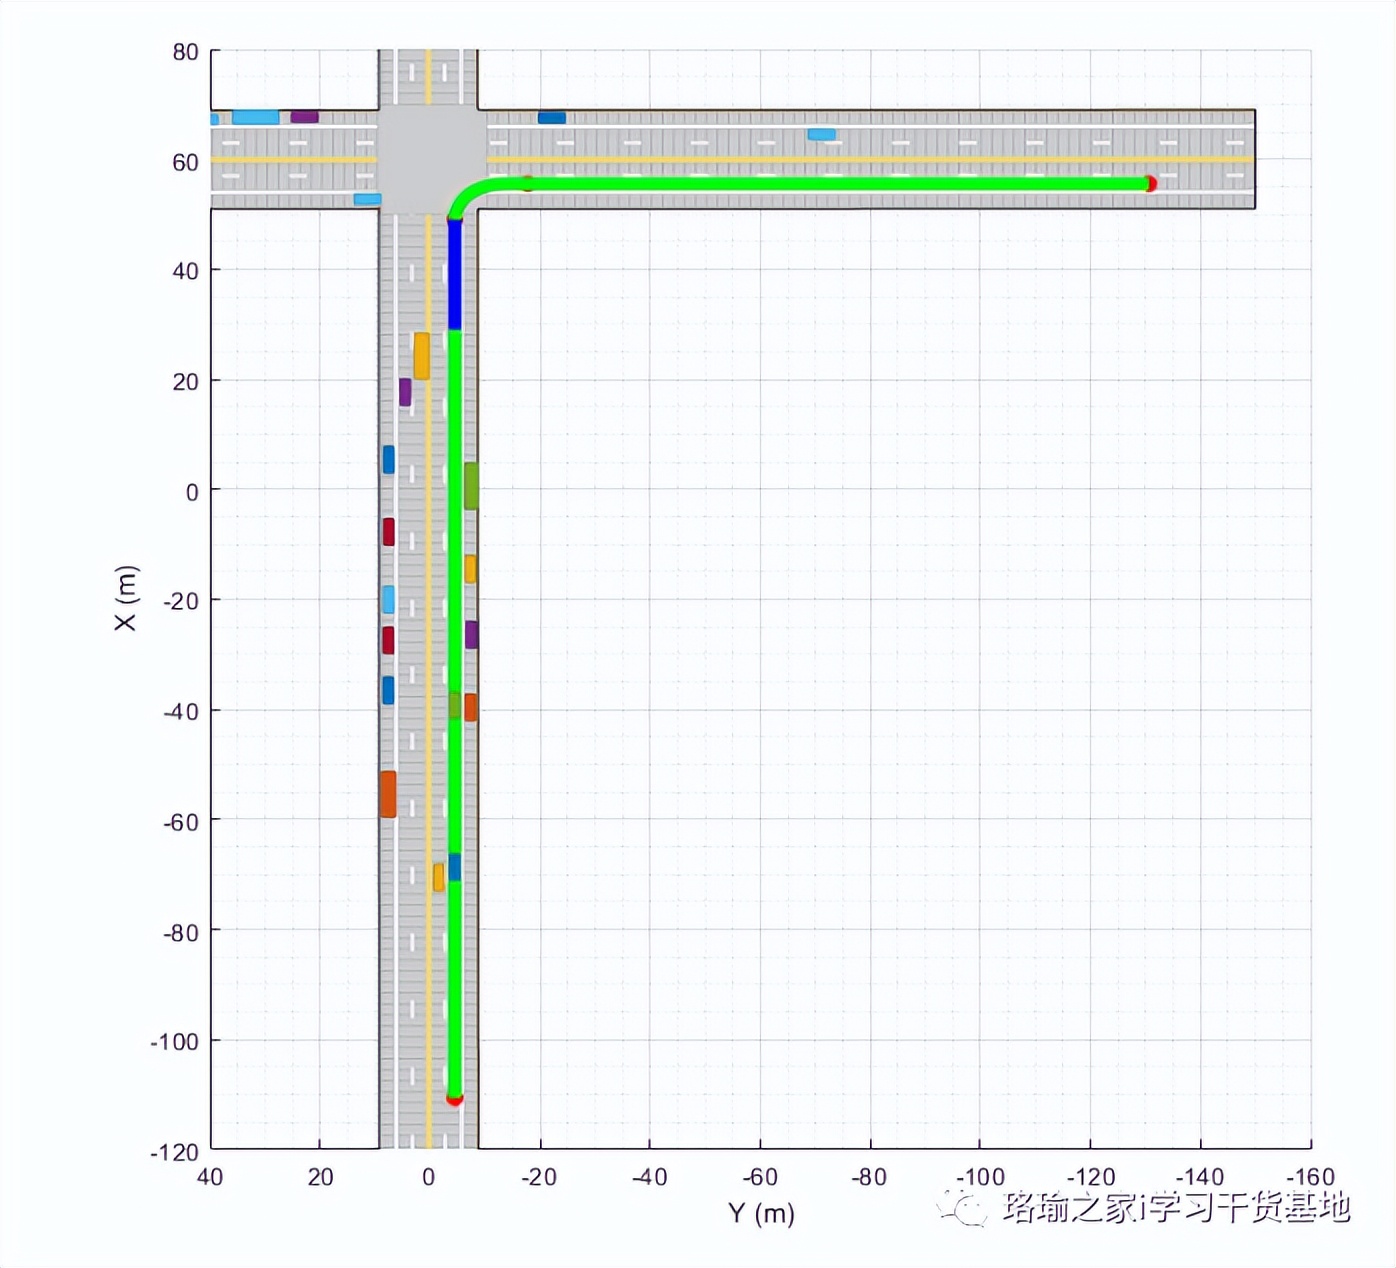Click the large yellow vehicle near X = 25

tap(422, 356)
